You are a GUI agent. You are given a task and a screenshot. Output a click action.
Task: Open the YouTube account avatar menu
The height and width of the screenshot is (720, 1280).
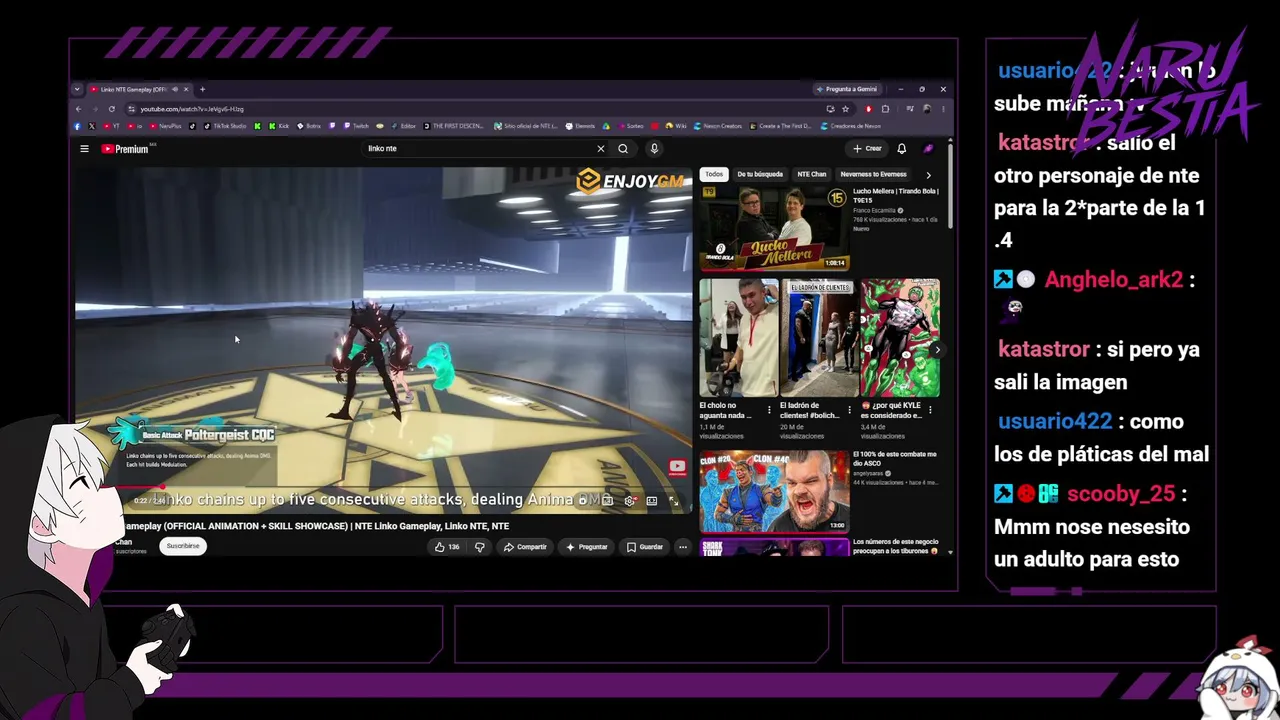[928, 149]
